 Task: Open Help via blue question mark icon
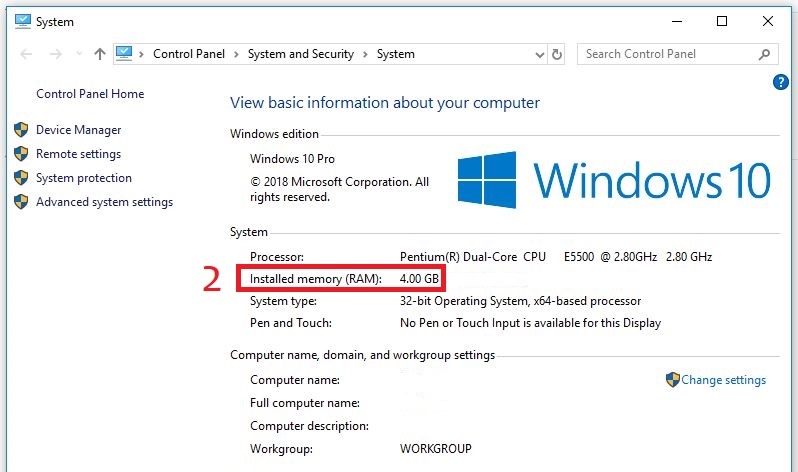(x=781, y=82)
